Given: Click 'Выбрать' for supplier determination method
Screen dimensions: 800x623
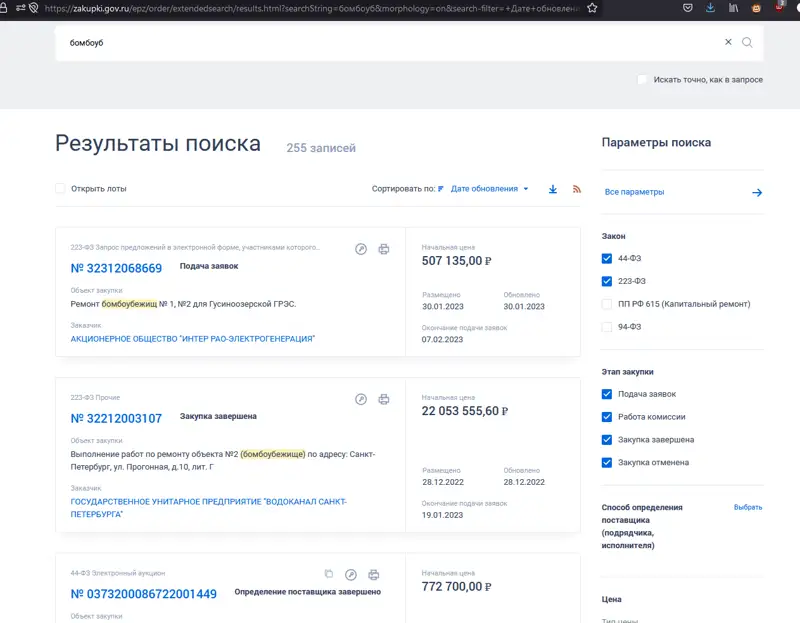Looking at the screenshot, I should pyautogui.click(x=747, y=507).
